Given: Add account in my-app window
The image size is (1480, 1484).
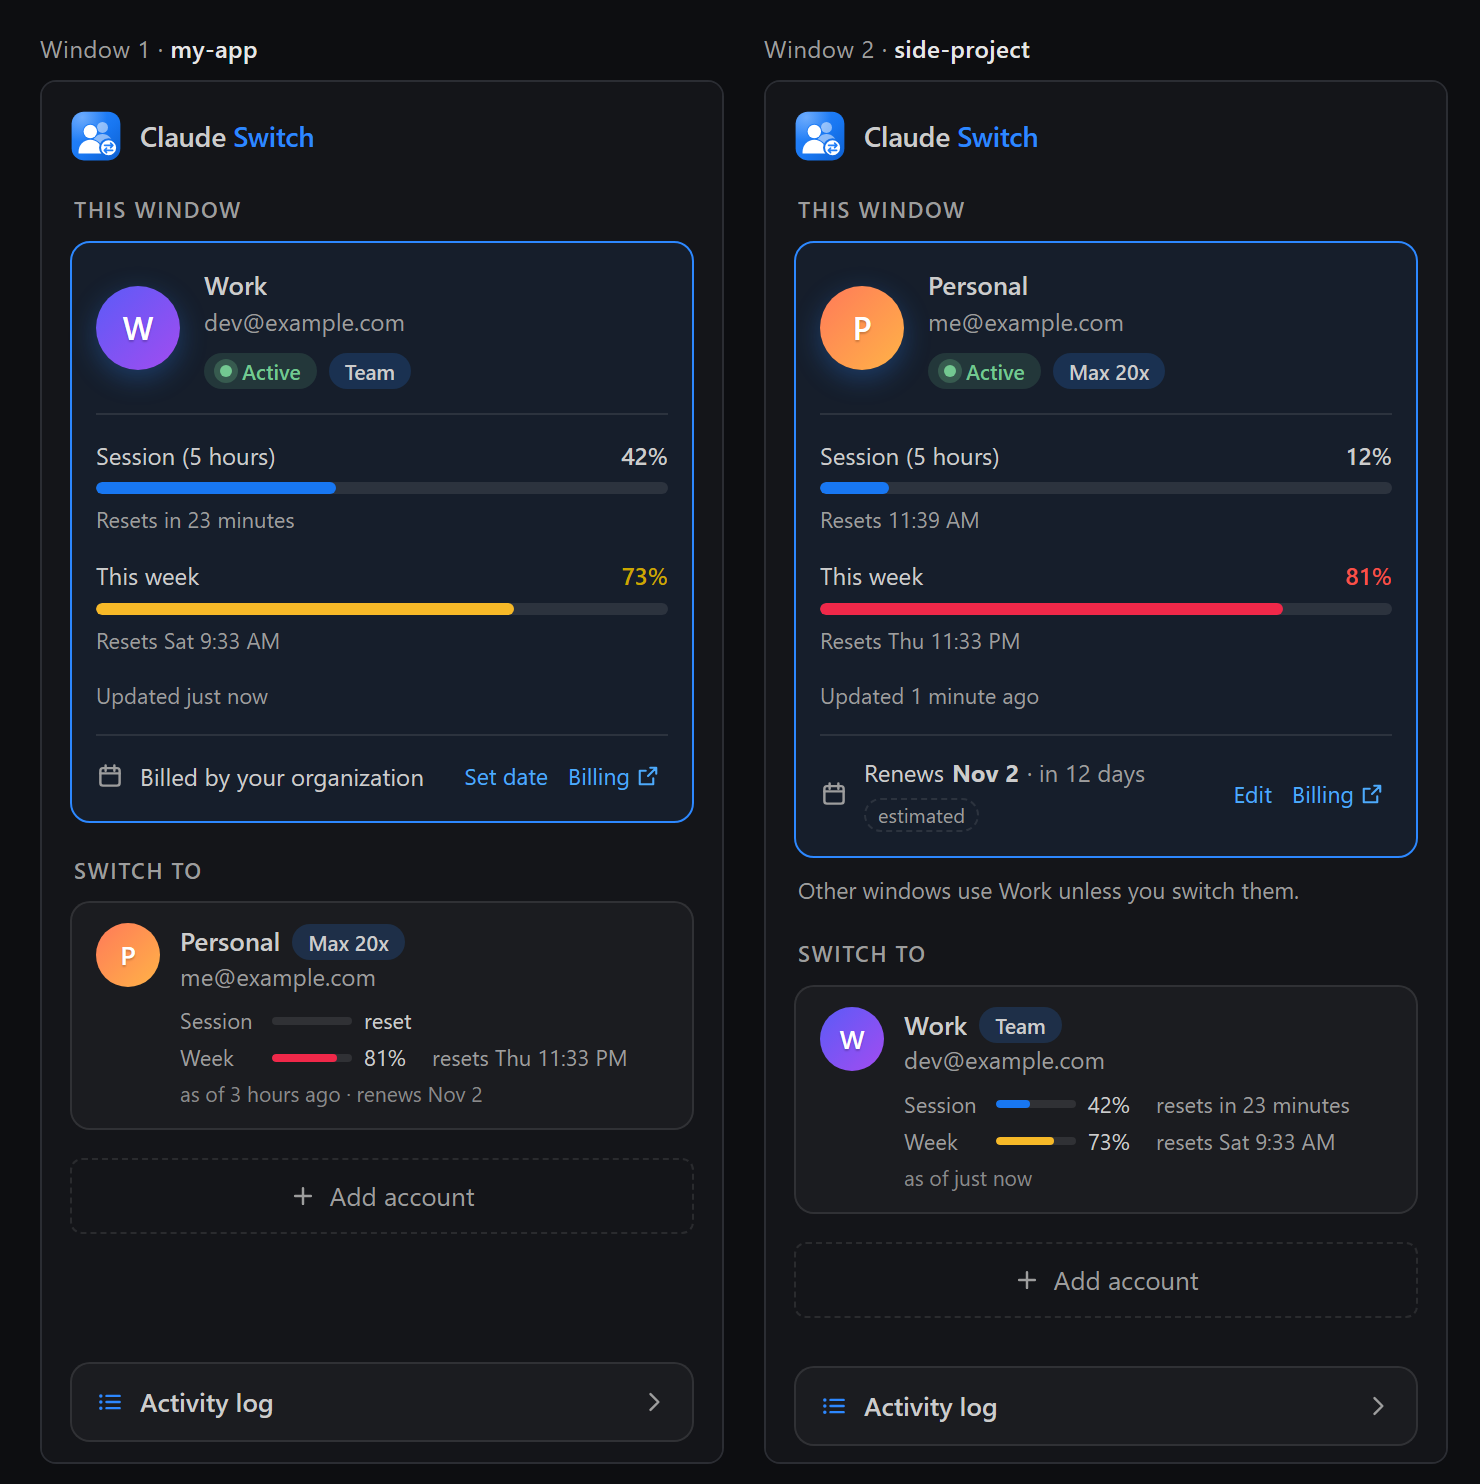Looking at the screenshot, I should tap(382, 1196).
